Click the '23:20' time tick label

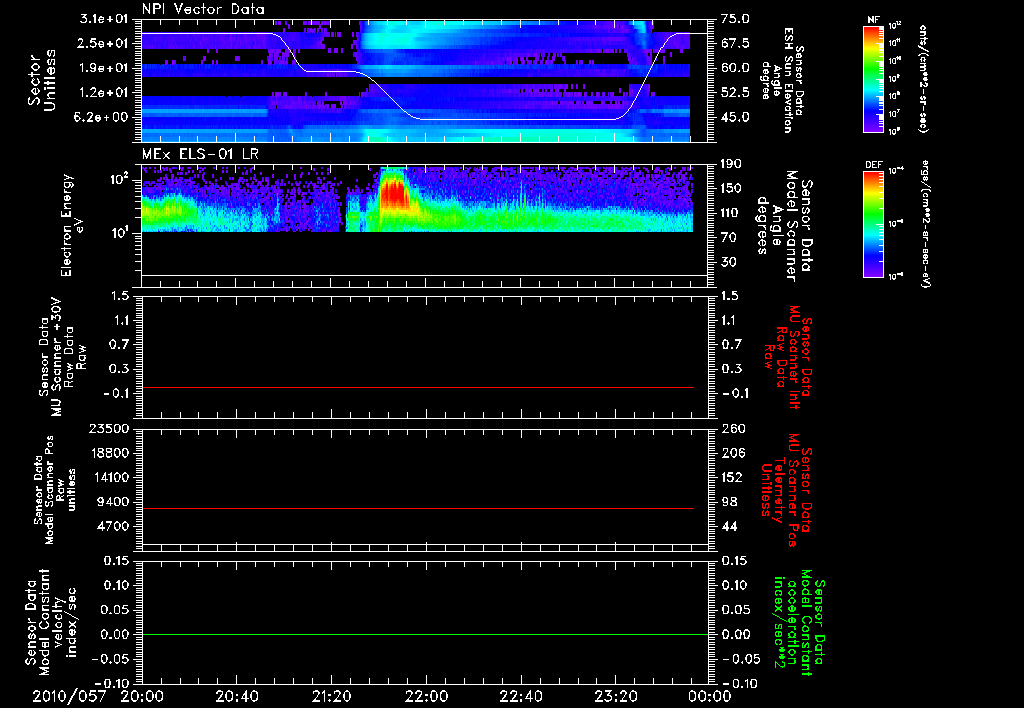click(x=616, y=696)
